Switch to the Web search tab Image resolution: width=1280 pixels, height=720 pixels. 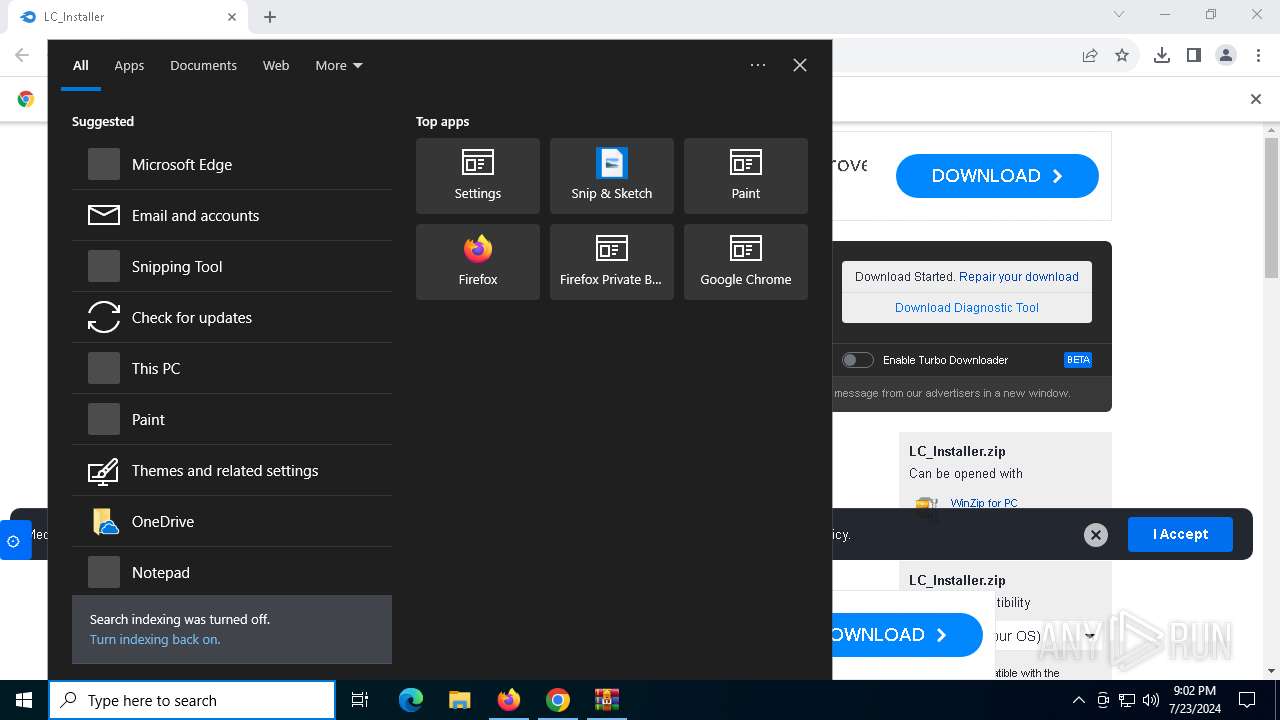pos(276,65)
